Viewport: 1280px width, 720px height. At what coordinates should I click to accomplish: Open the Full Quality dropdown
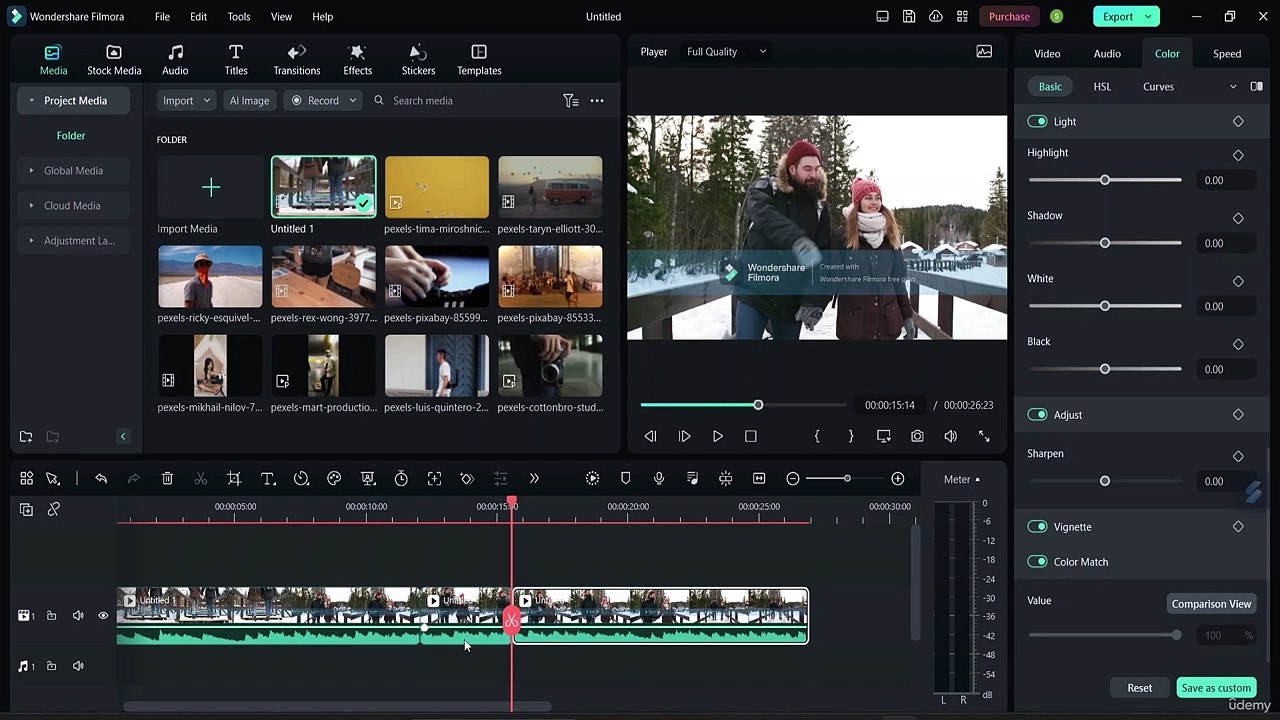(726, 51)
